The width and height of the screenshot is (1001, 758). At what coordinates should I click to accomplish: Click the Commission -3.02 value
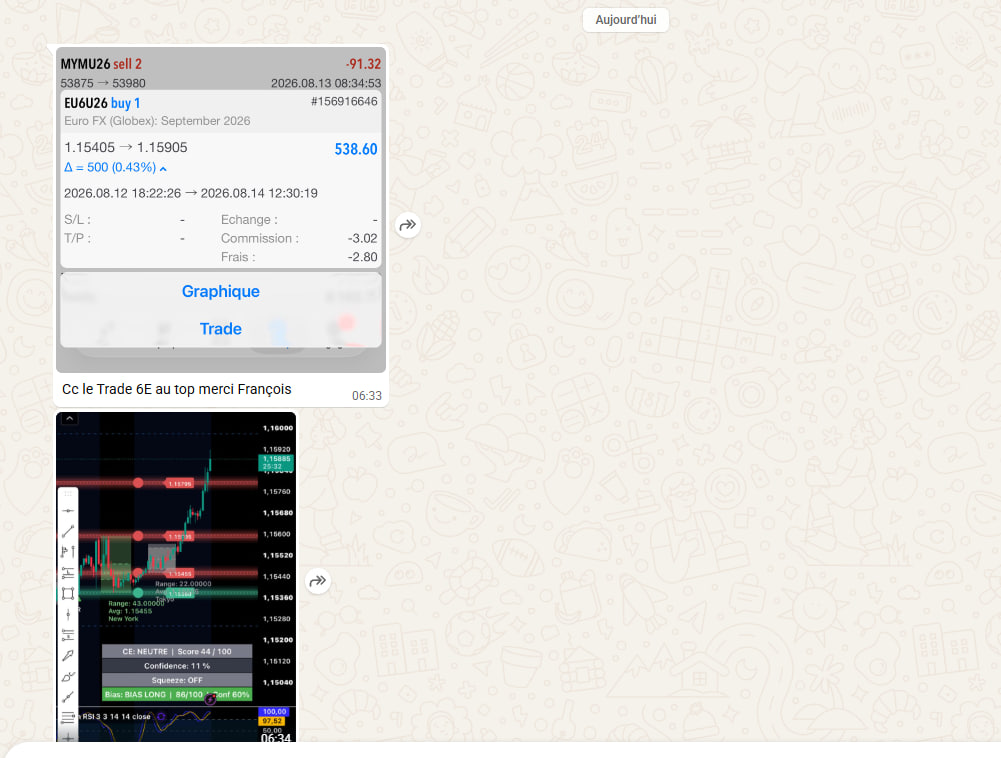coord(362,238)
